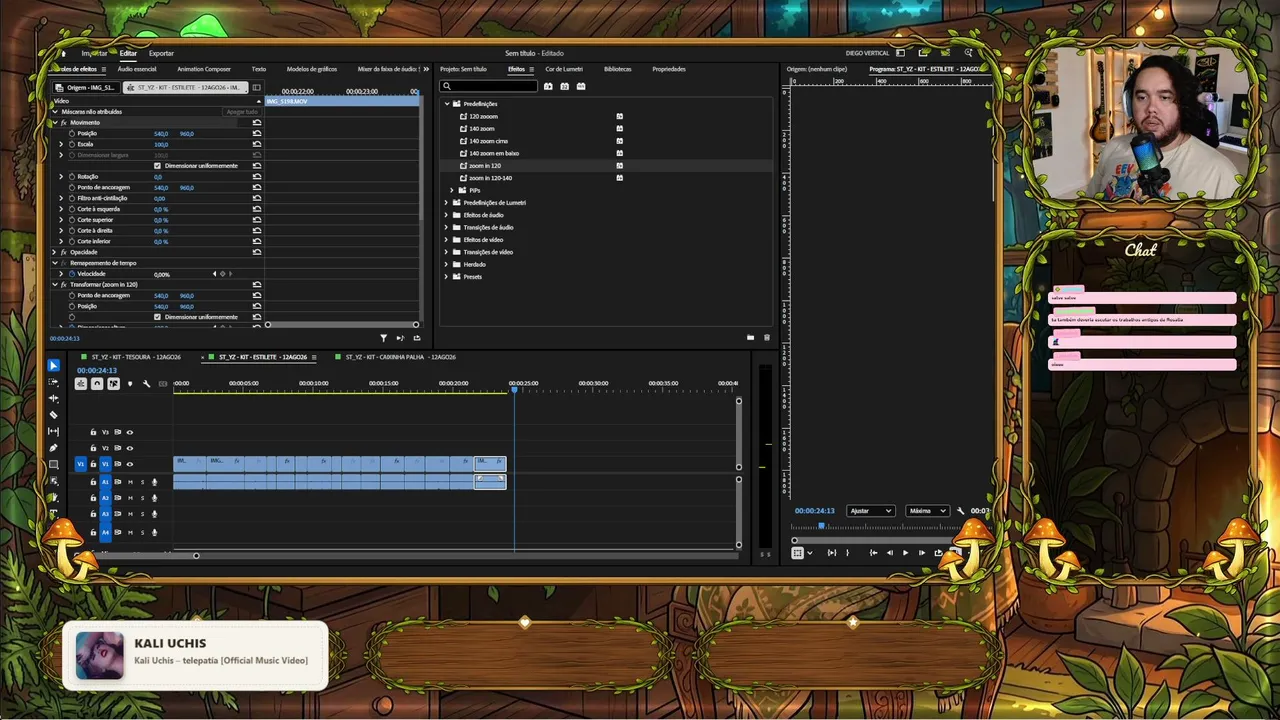The image size is (1280, 720).
Task: Step back one frame in program monitor
Action: pyautogui.click(x=890, y=553)
